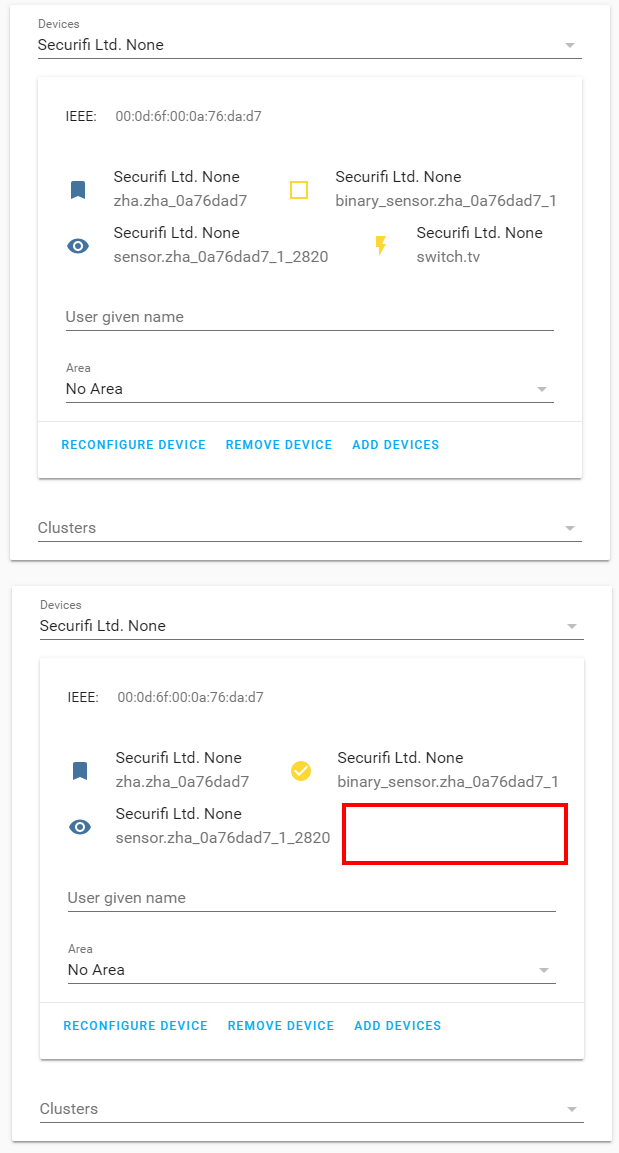Click Remove Device in the bottom card
619x1153 pixels.
281,1026
